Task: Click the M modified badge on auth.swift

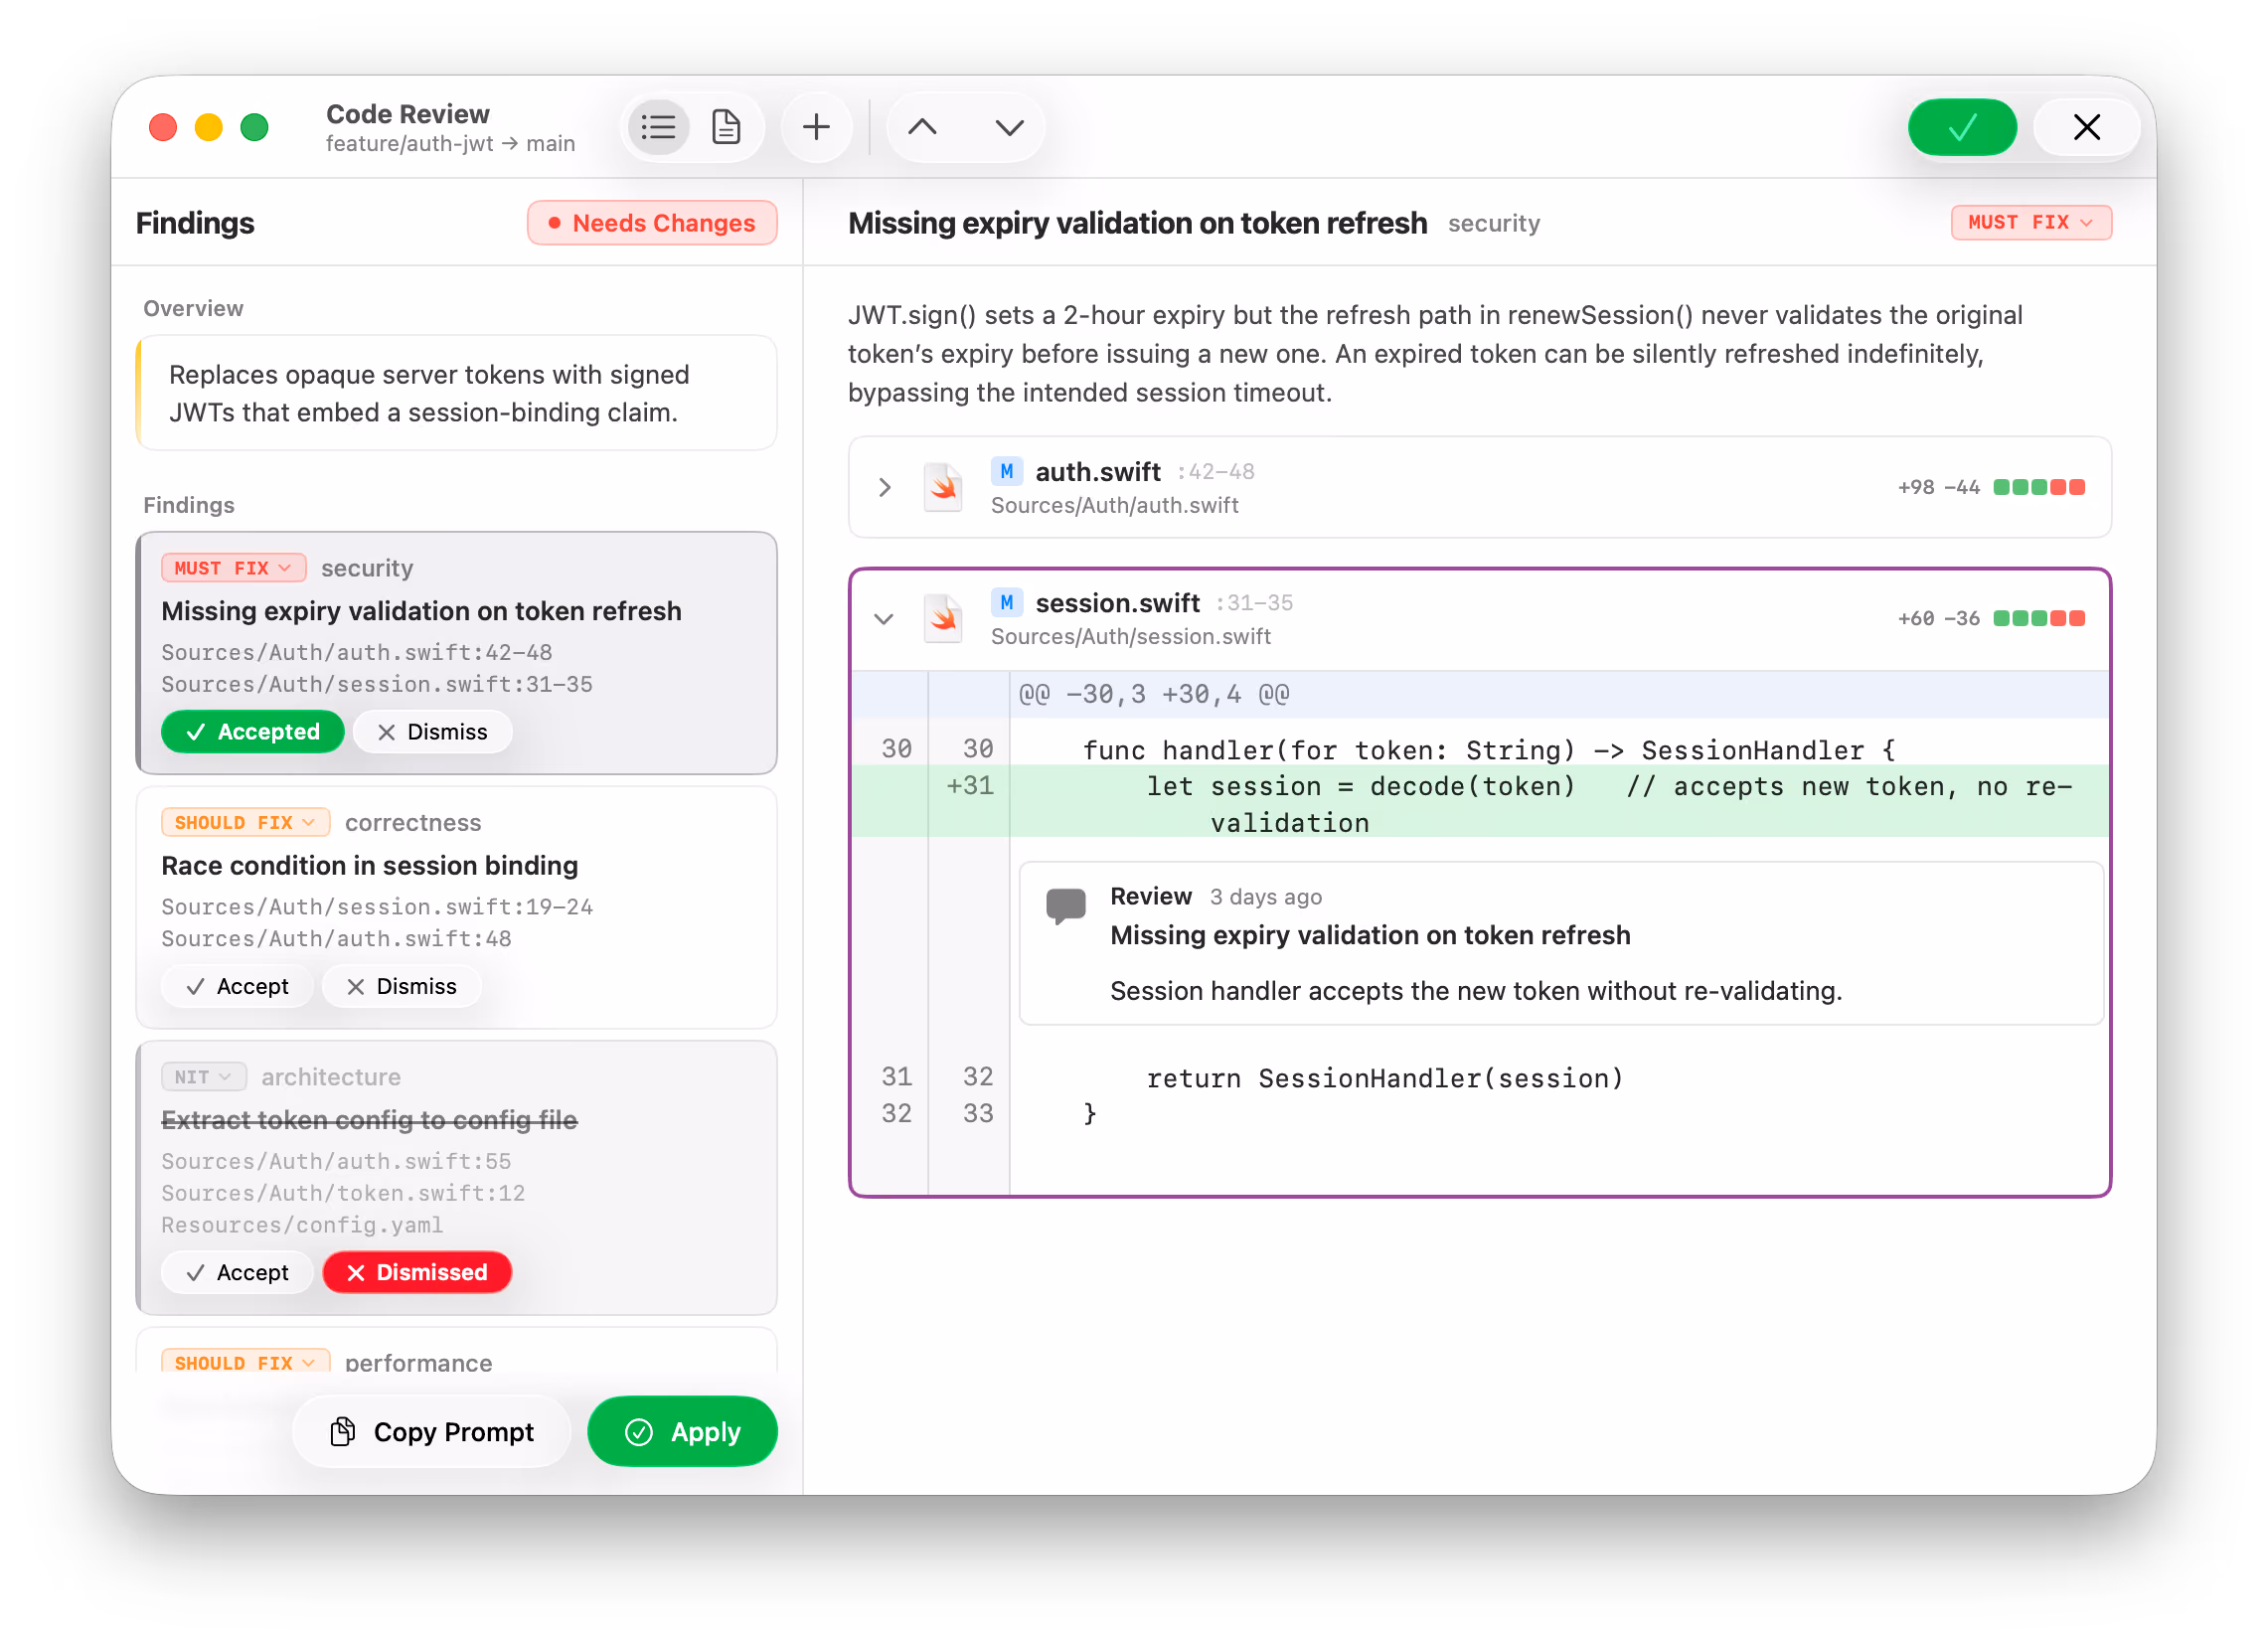Action: click(1006, 471)
